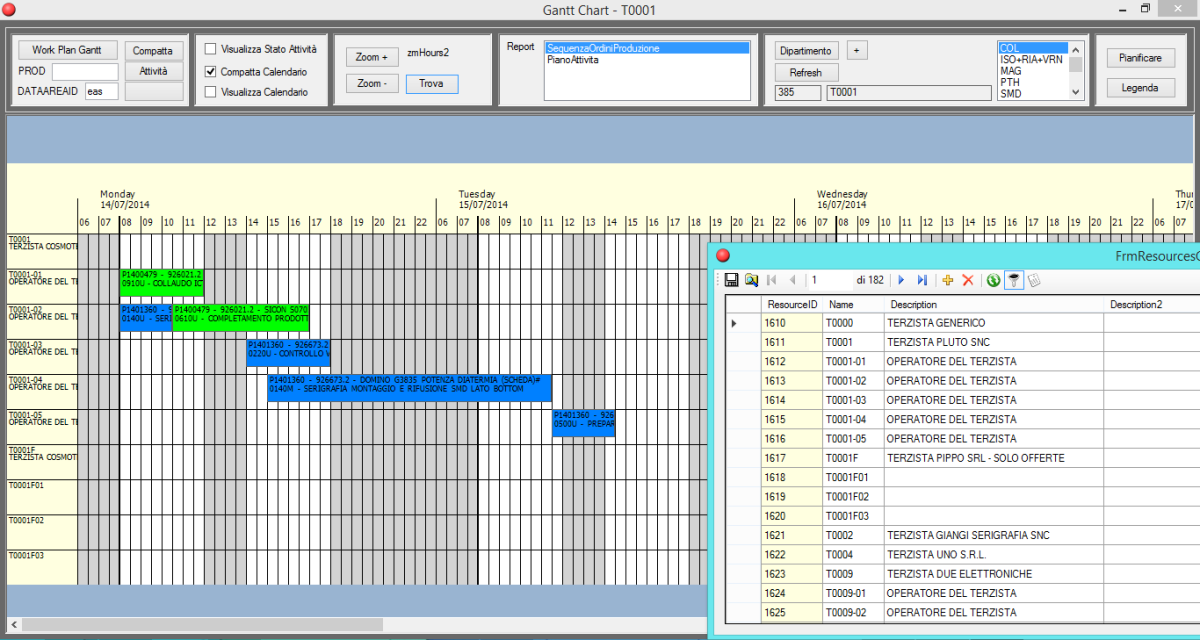Click blue CONTROLLO task bar on T0001-03 row
1200x640 pixels.
[x=288, y=353]
